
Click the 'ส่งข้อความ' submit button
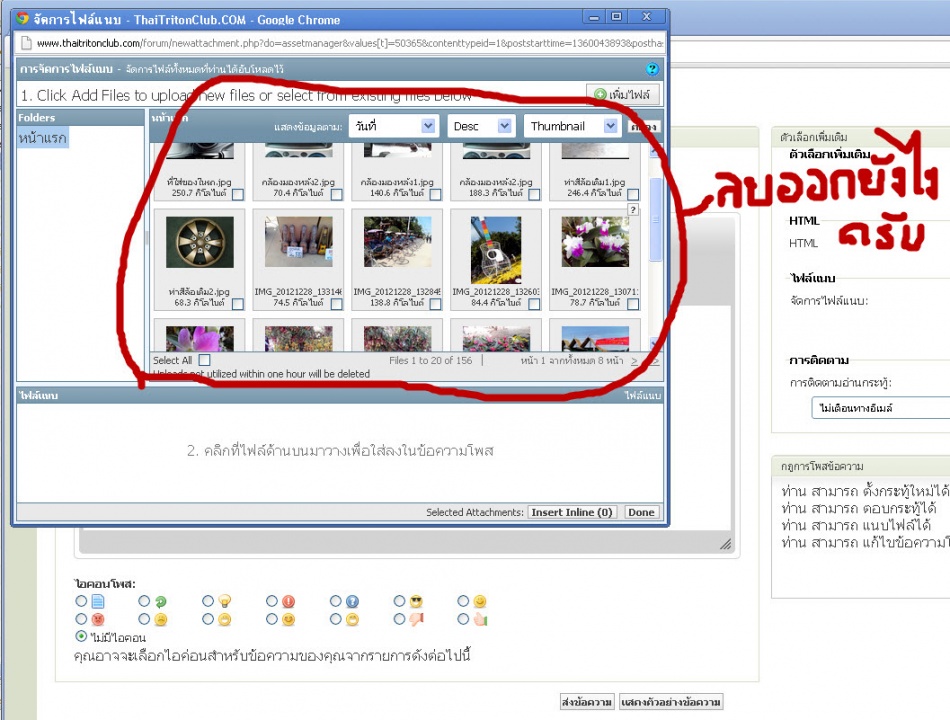click(x=586, y=702)
